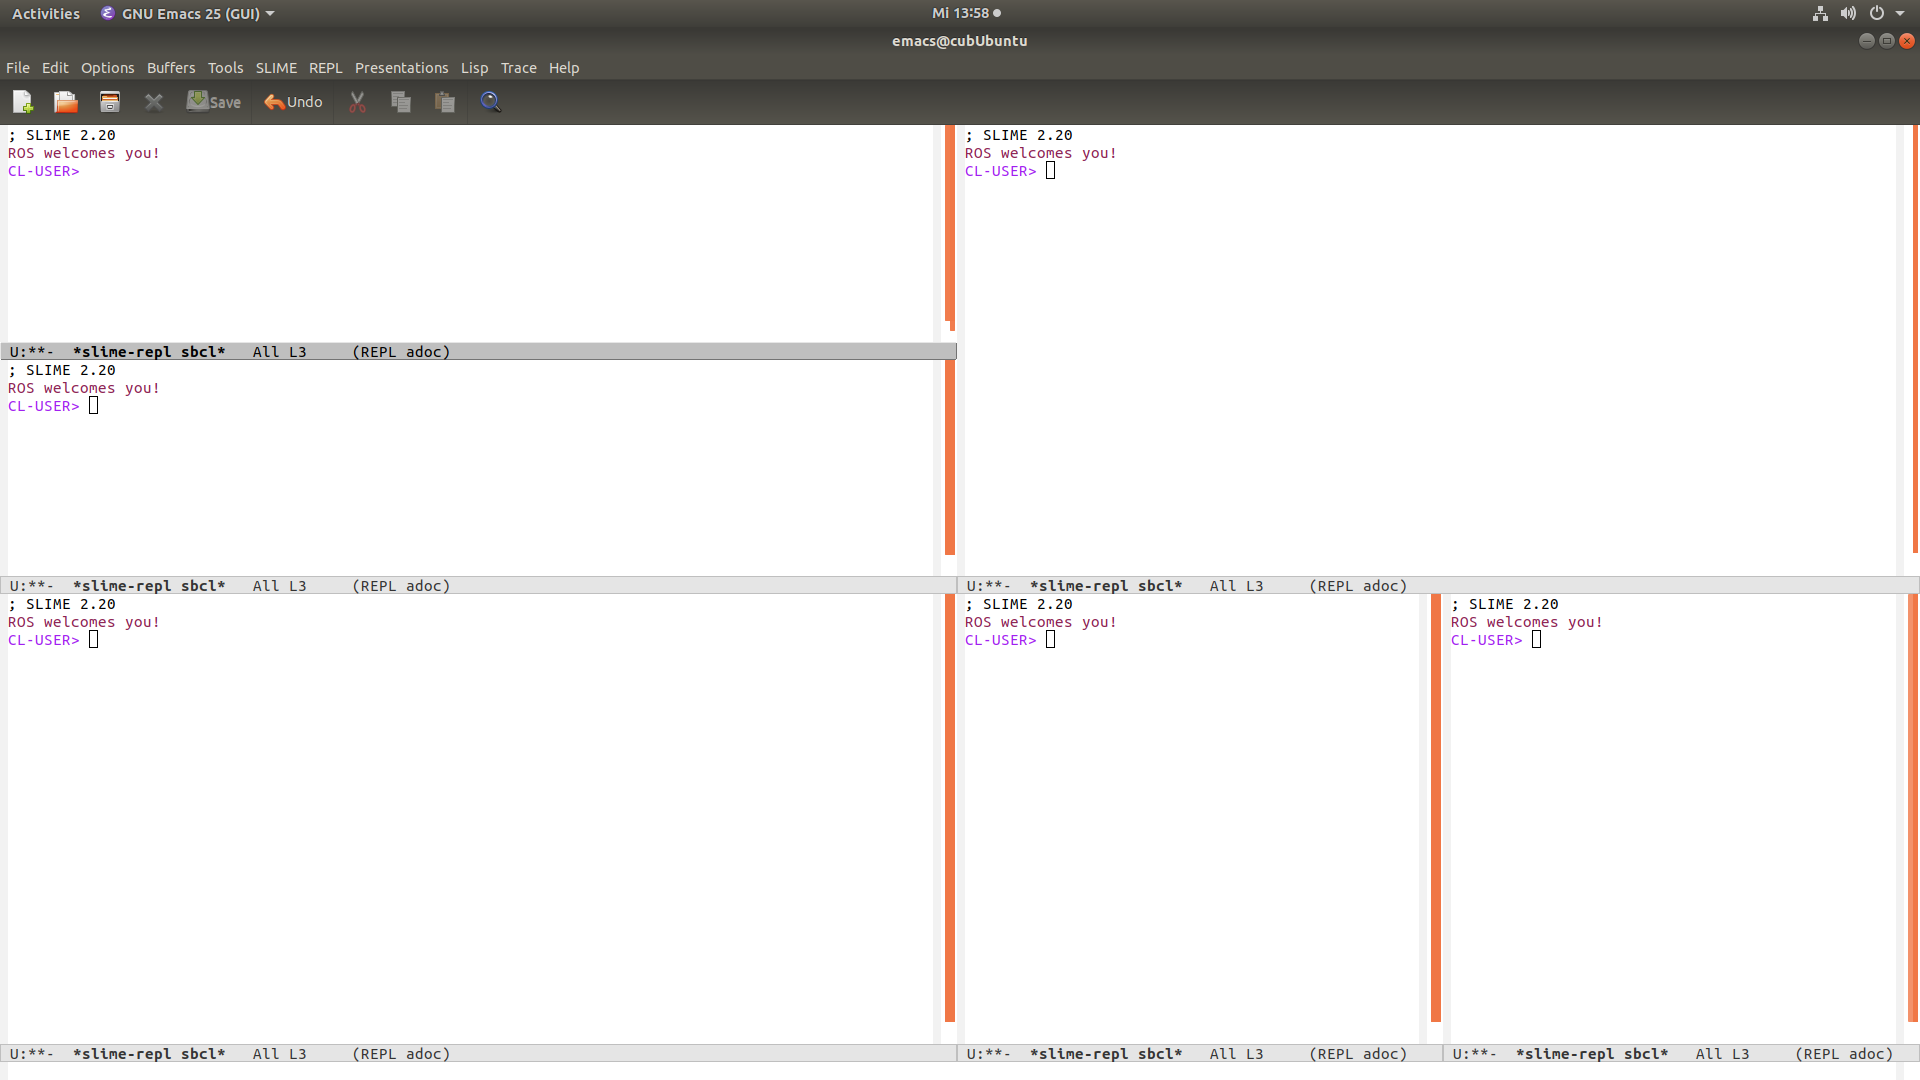
Task: Expand the GNU Emacs 25 app menu
Action: point(189,13)
